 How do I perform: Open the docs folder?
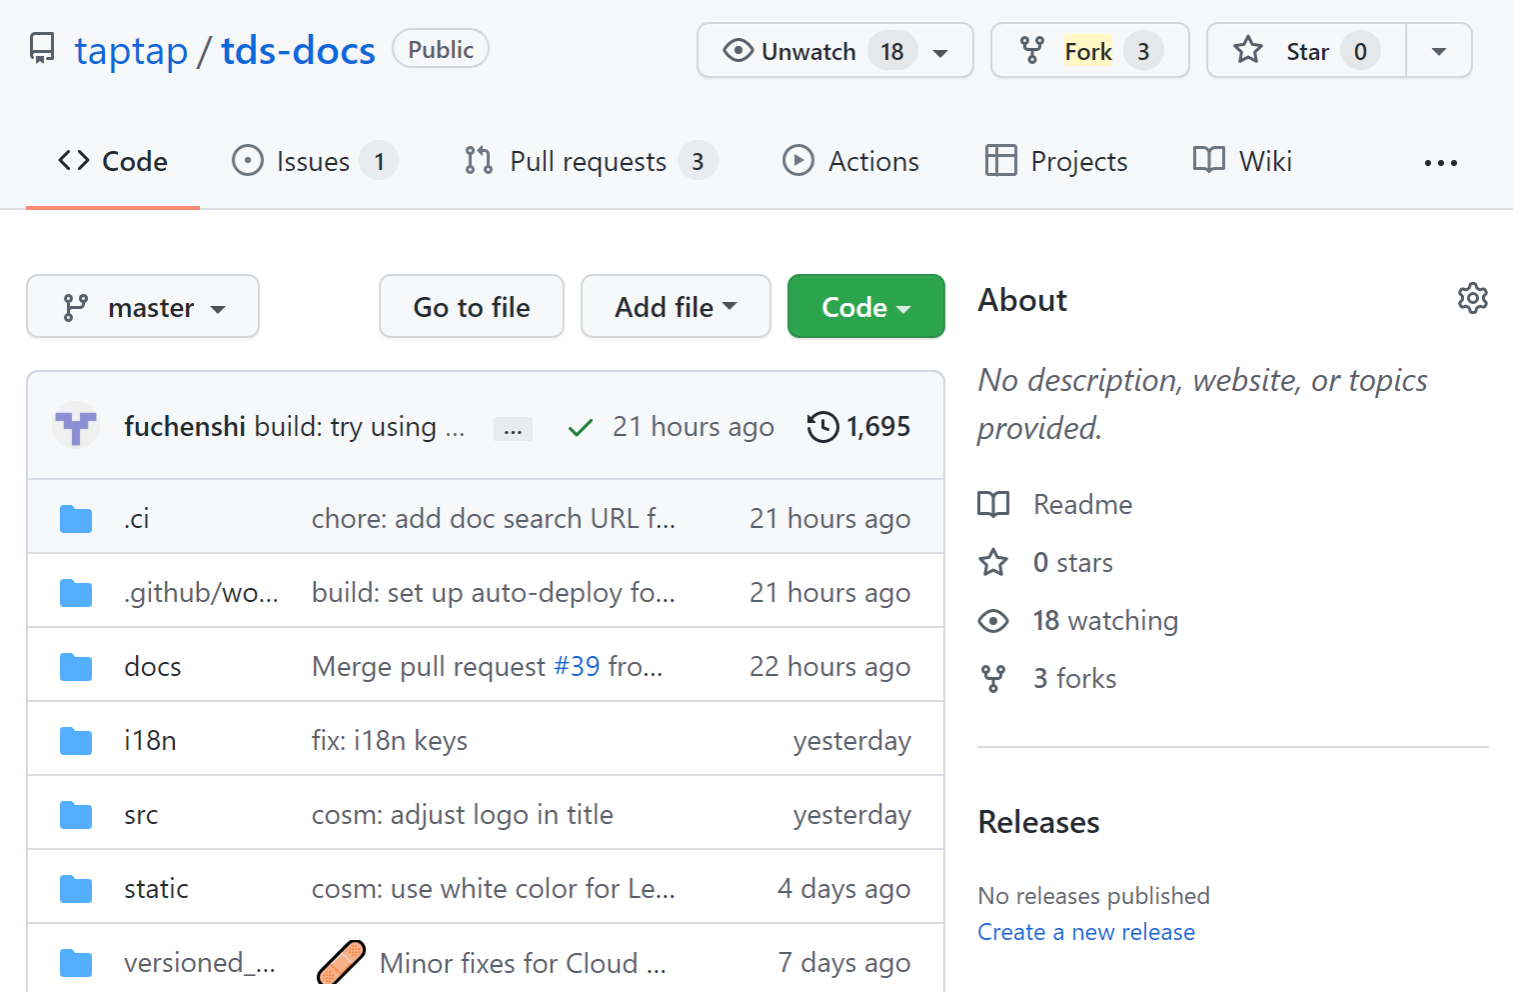tap(153, 667)
